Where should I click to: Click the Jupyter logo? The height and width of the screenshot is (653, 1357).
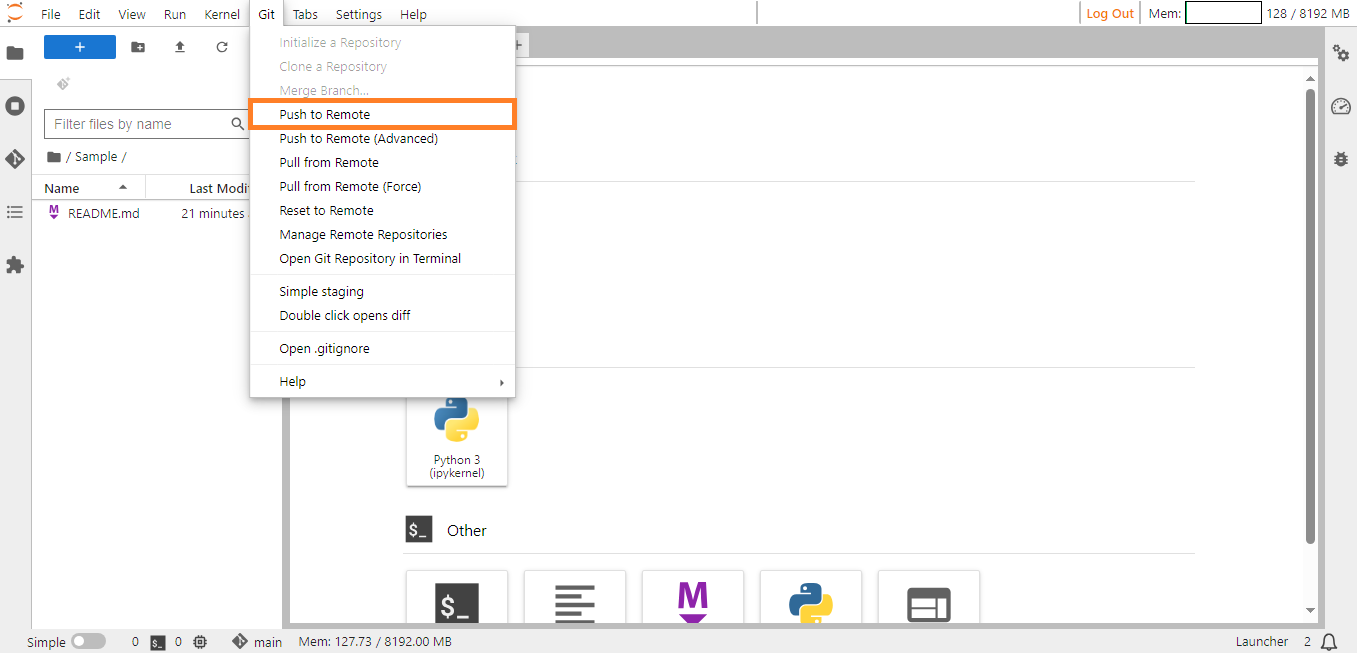coord(15,13)
